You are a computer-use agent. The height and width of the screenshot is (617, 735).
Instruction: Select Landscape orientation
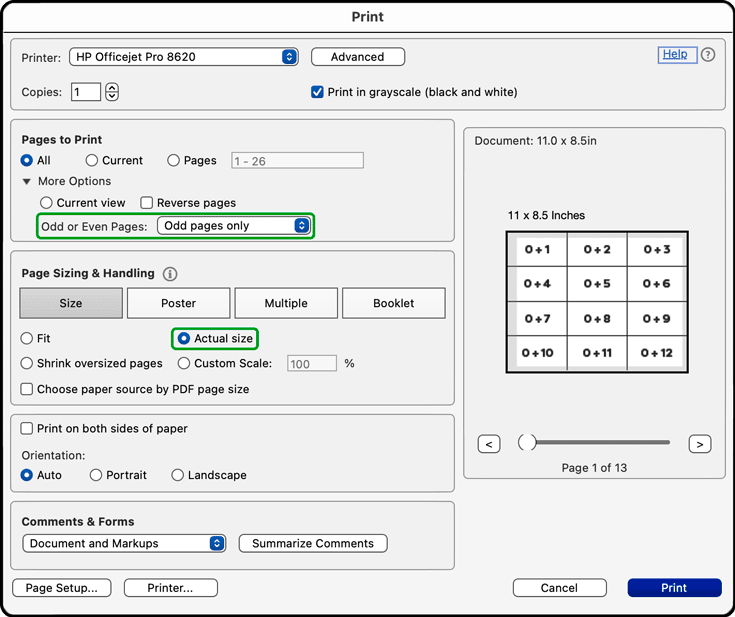point(178,475)
